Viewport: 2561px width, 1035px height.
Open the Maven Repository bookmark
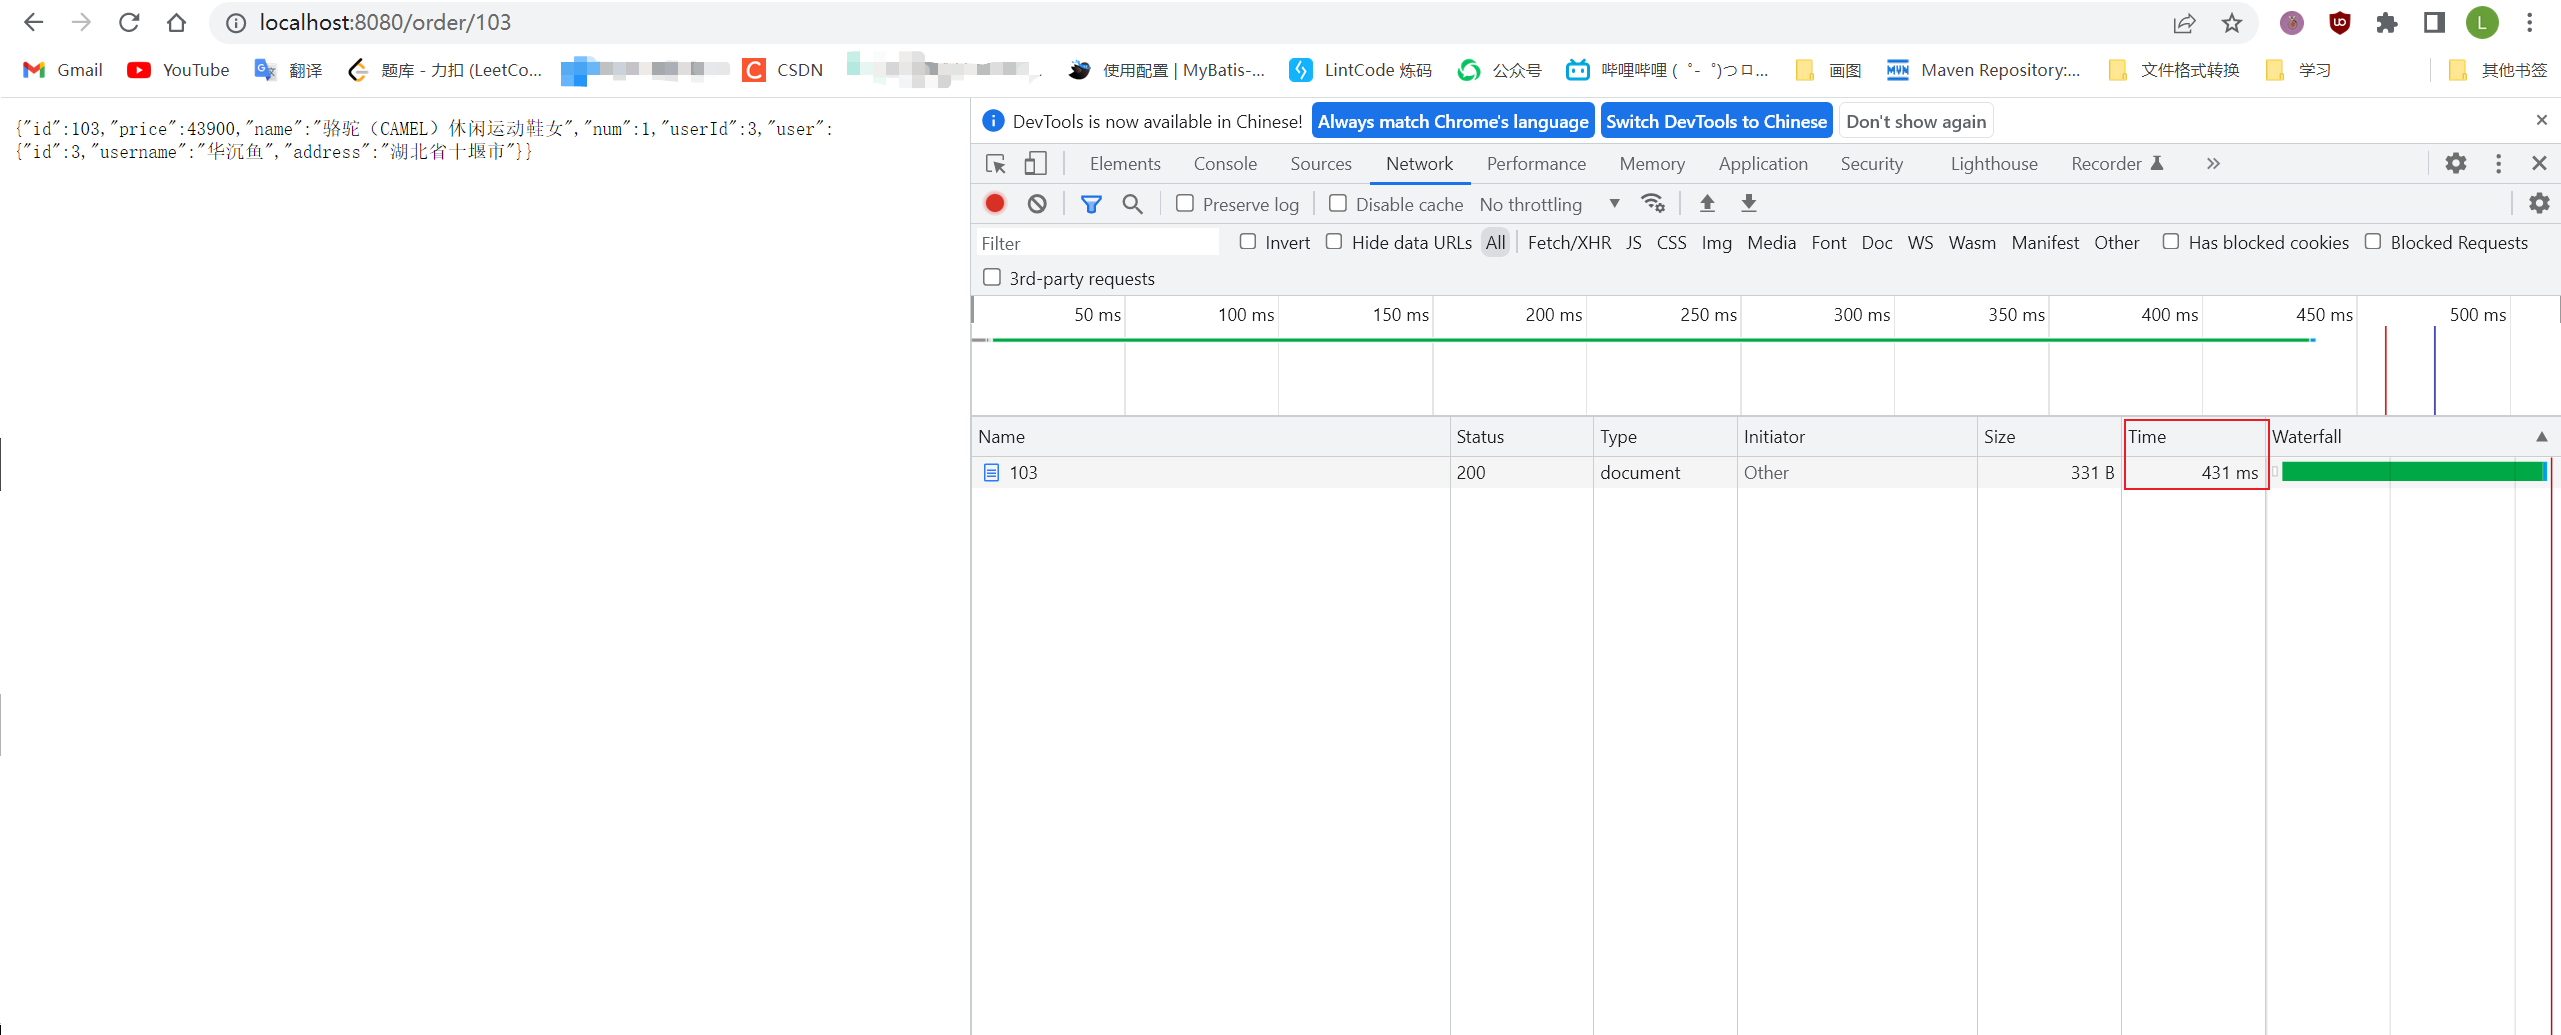(1983, 70)
